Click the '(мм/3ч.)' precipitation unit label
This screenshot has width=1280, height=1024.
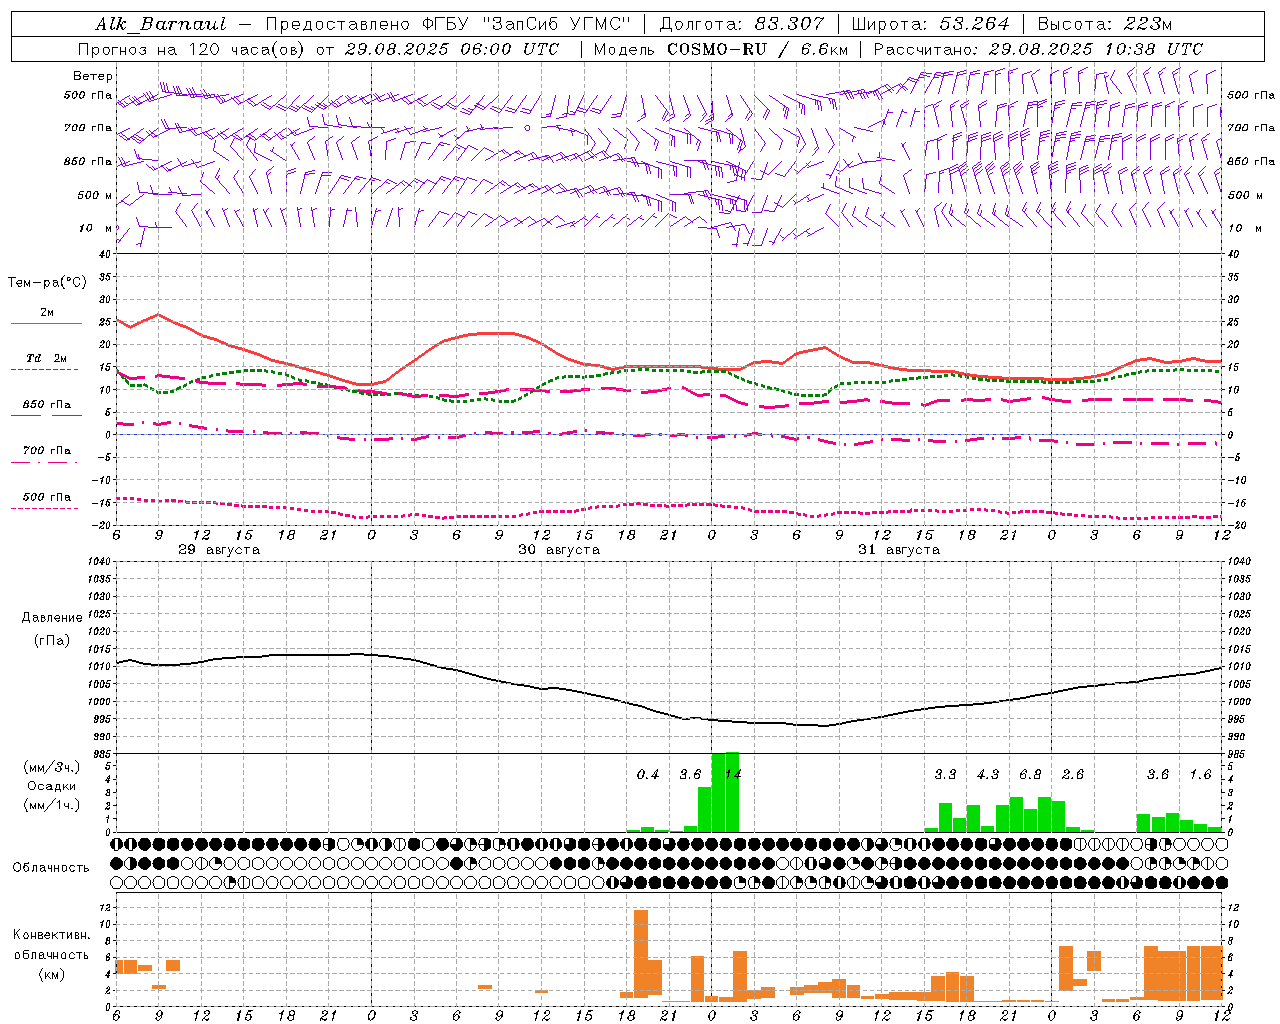click(x=52, y=767)
